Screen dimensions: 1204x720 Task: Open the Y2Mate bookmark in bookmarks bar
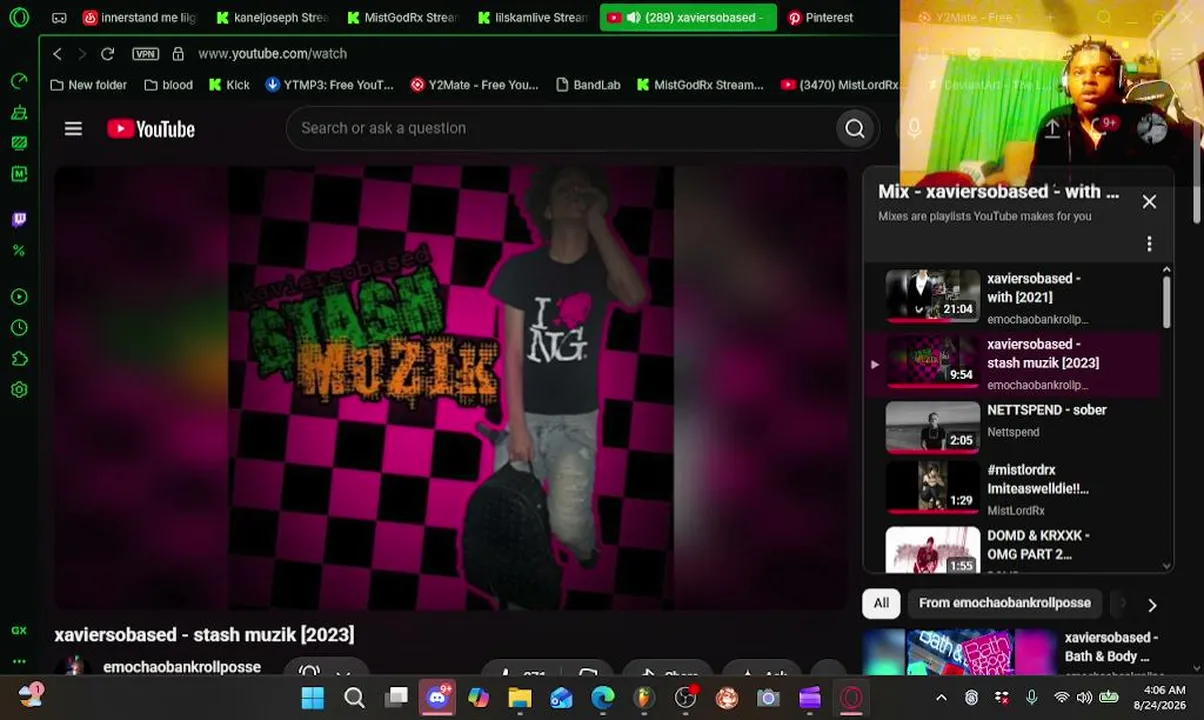coord(474,85)
